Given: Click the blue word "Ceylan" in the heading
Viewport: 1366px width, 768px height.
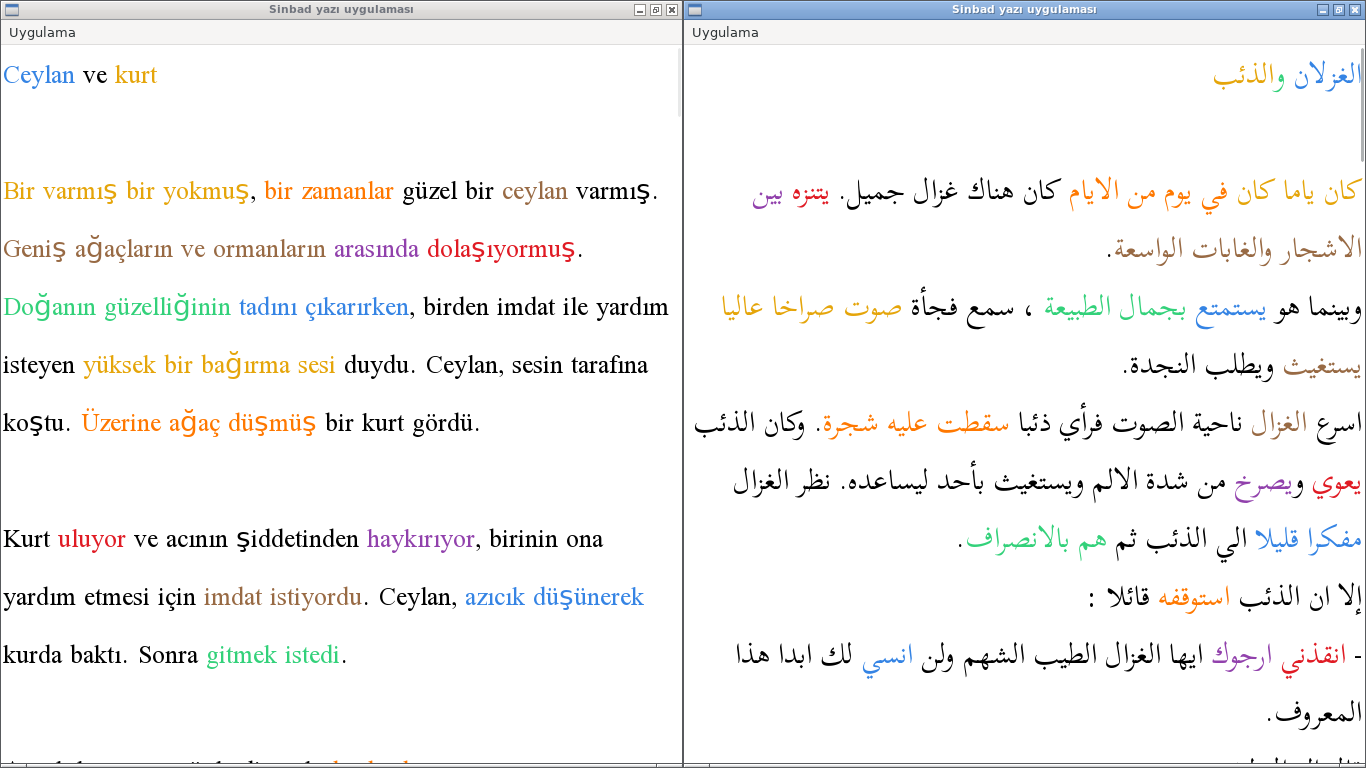Looking at the screenshot, I should point(39,76).
